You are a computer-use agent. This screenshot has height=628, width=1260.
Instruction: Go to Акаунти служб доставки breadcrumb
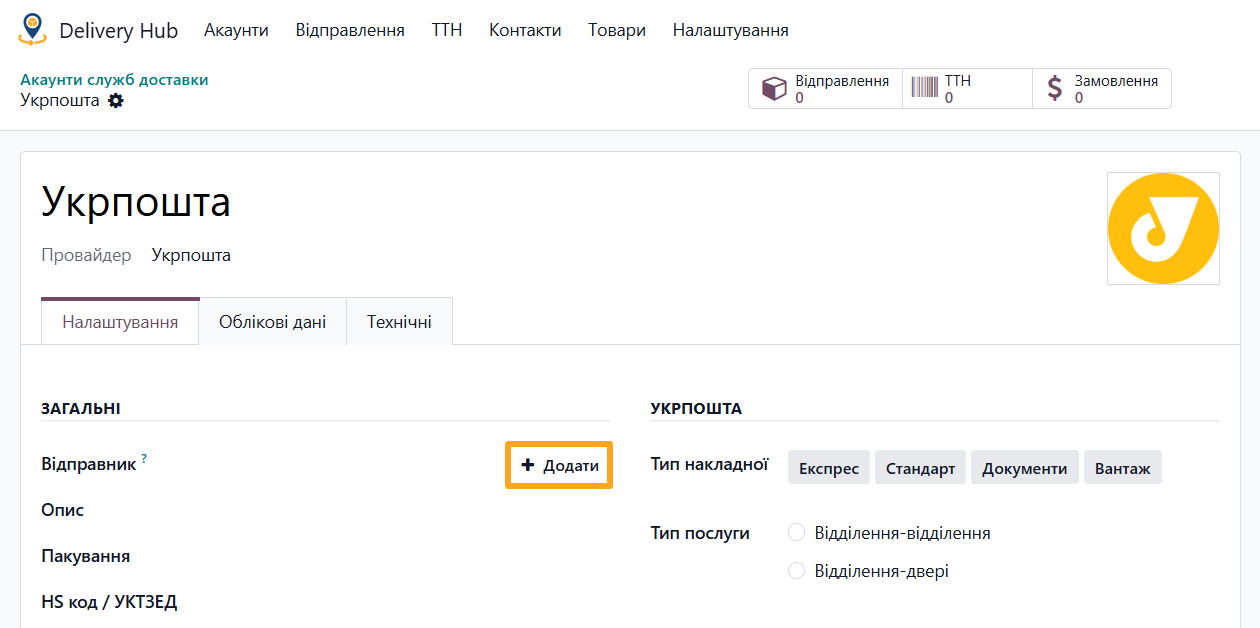click(x=114, y=80)
